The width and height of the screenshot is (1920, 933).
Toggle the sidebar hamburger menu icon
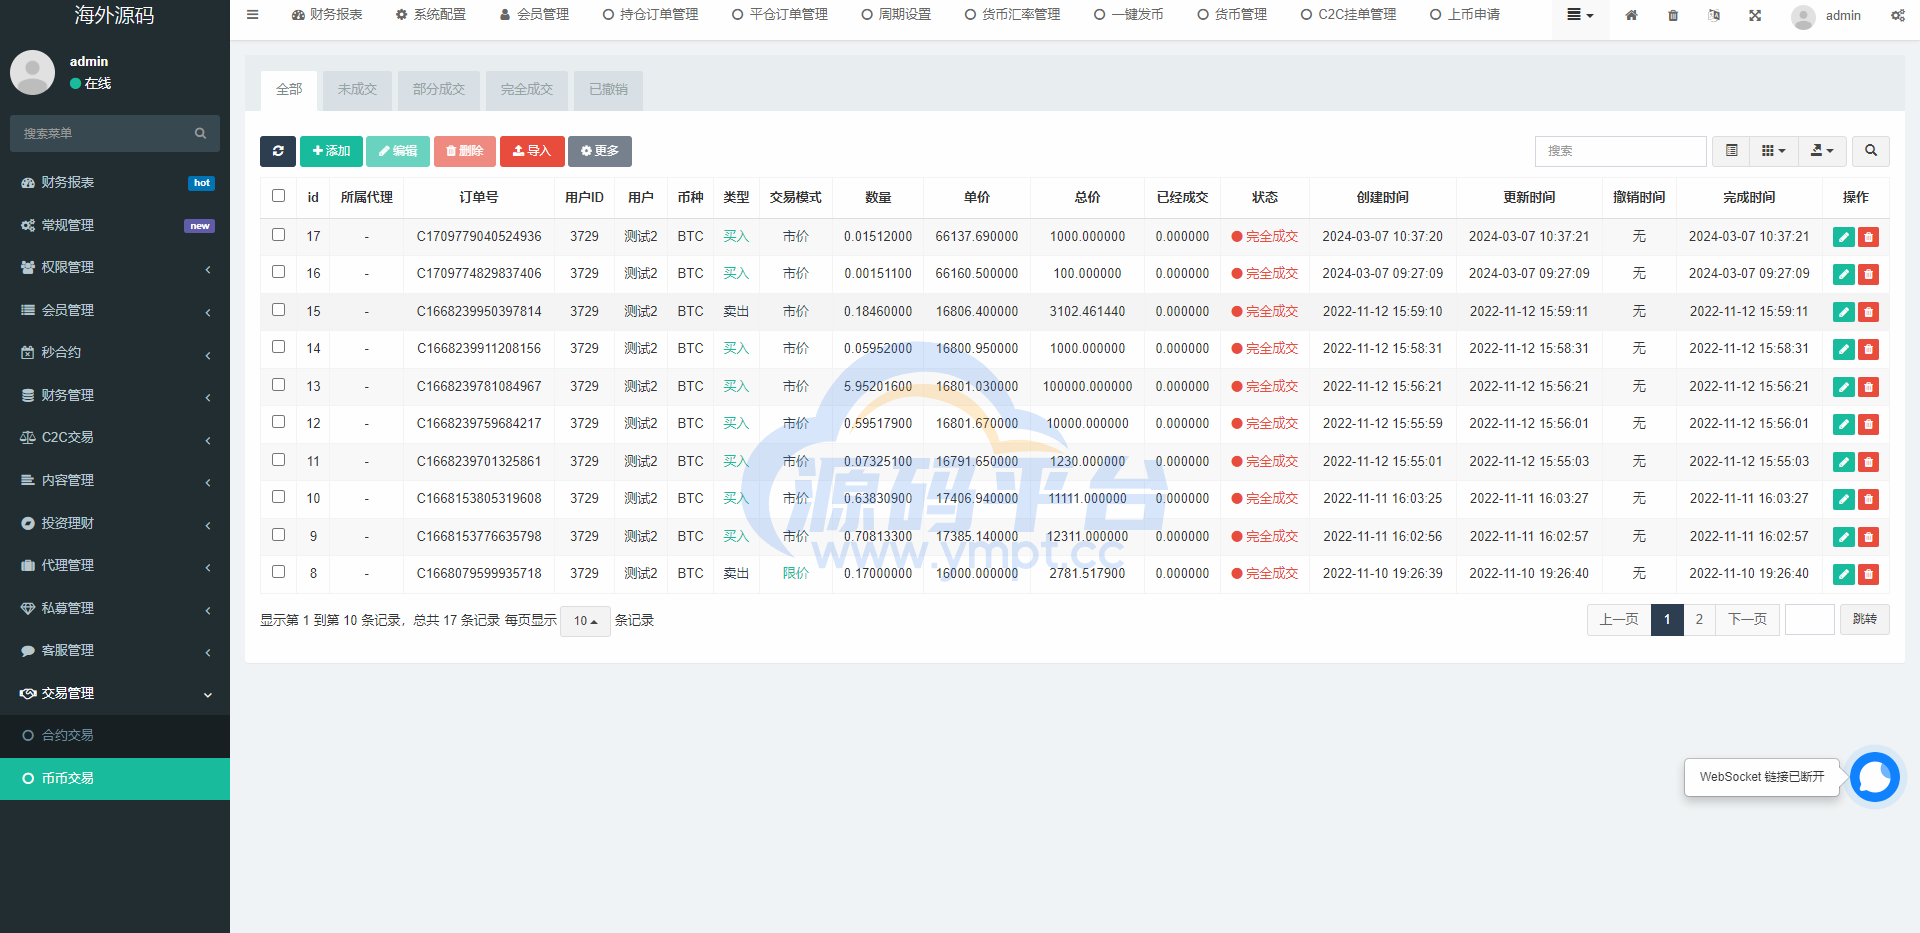point(253,15)
